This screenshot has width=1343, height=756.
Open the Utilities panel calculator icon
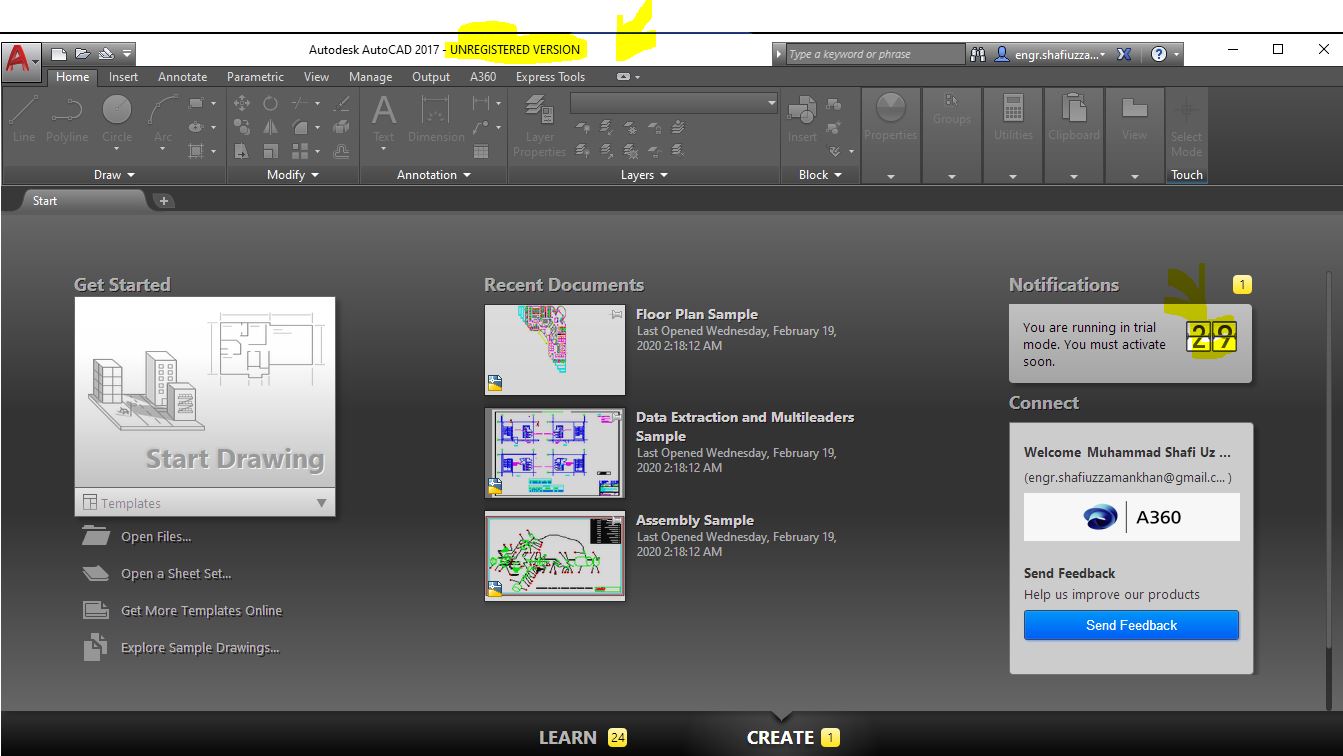pos(1012,110)
